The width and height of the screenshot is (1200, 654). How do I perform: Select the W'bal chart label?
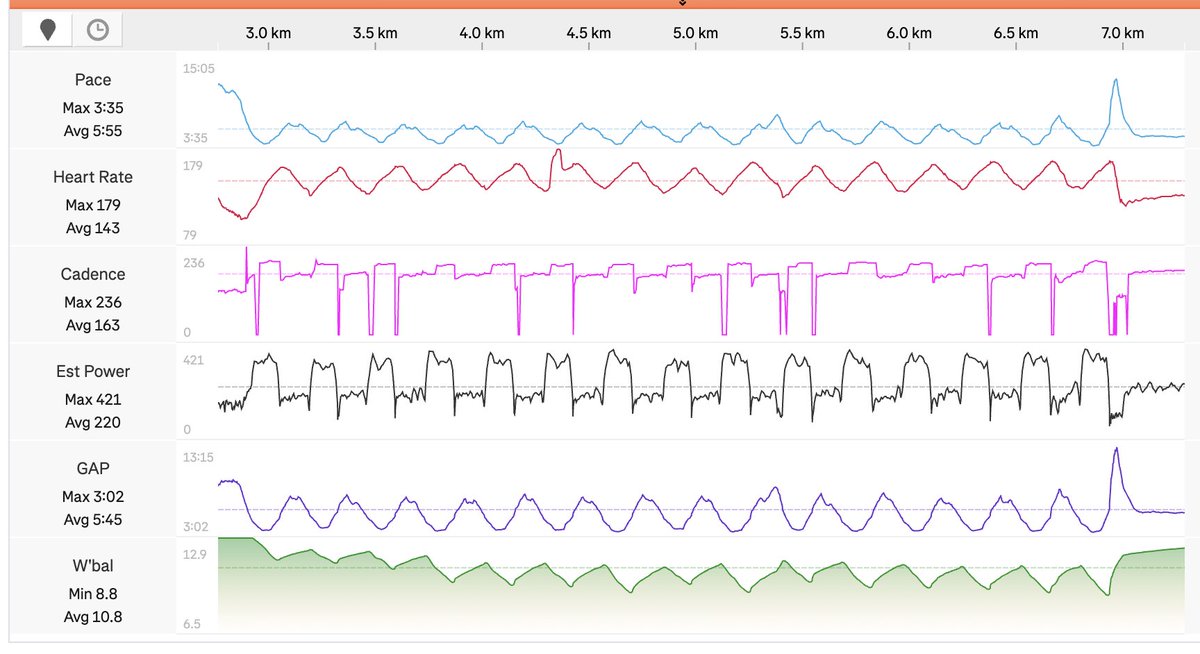click(x=93, y=565)
